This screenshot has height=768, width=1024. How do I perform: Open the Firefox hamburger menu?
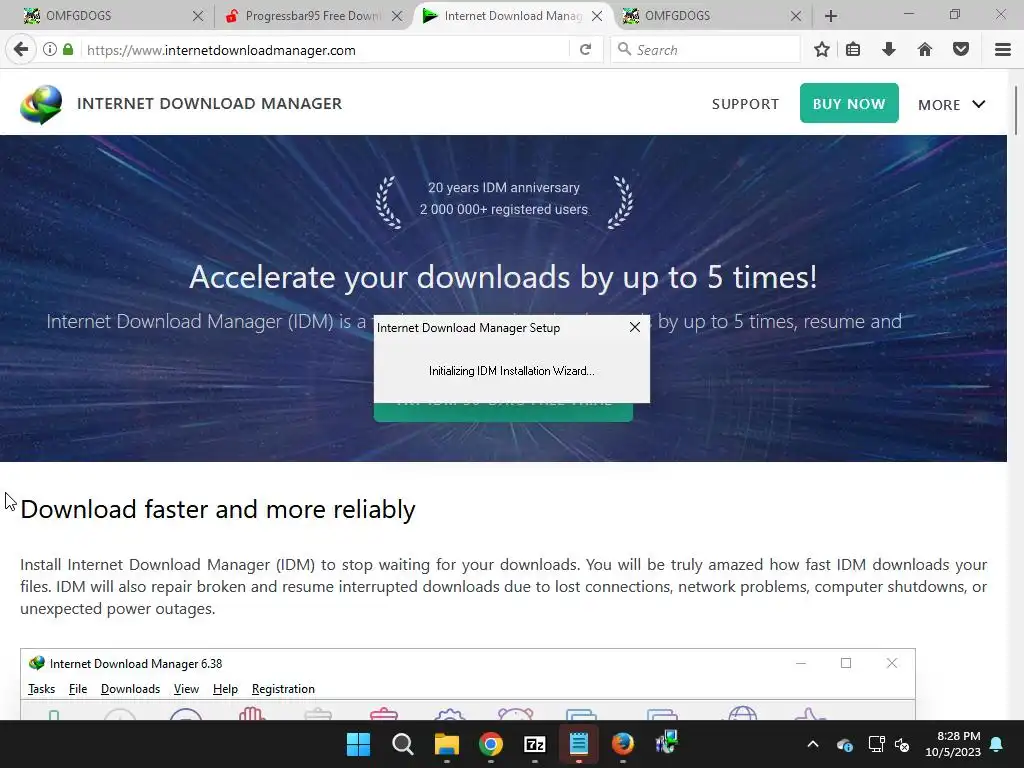point(1003,50)
